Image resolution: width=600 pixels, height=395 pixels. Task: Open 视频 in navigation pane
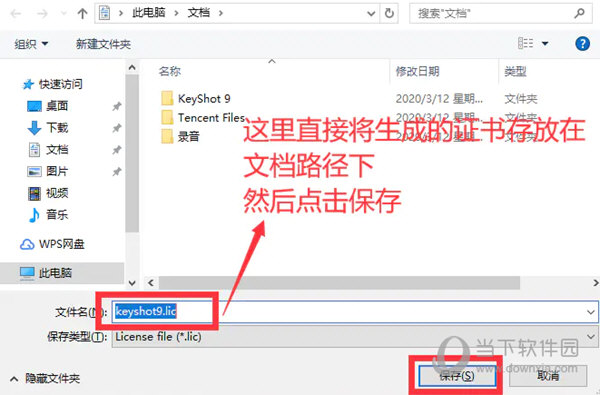[x=47, y=193]
